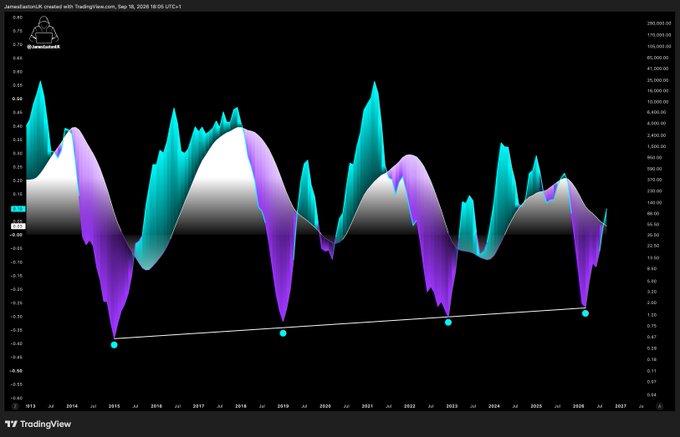Viewport: 680px width, 437px height.
Task: Click the 200,000.00 price label on right axis
Action: [657, 23]
